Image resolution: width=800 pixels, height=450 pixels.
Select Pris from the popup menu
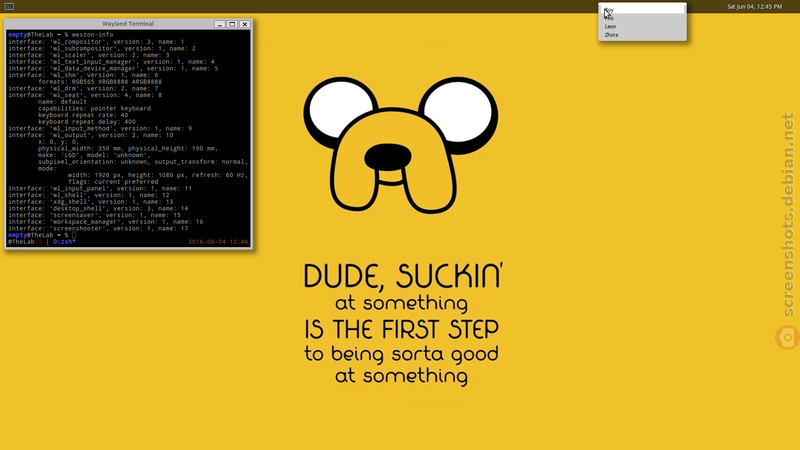[x=642, y=18]
